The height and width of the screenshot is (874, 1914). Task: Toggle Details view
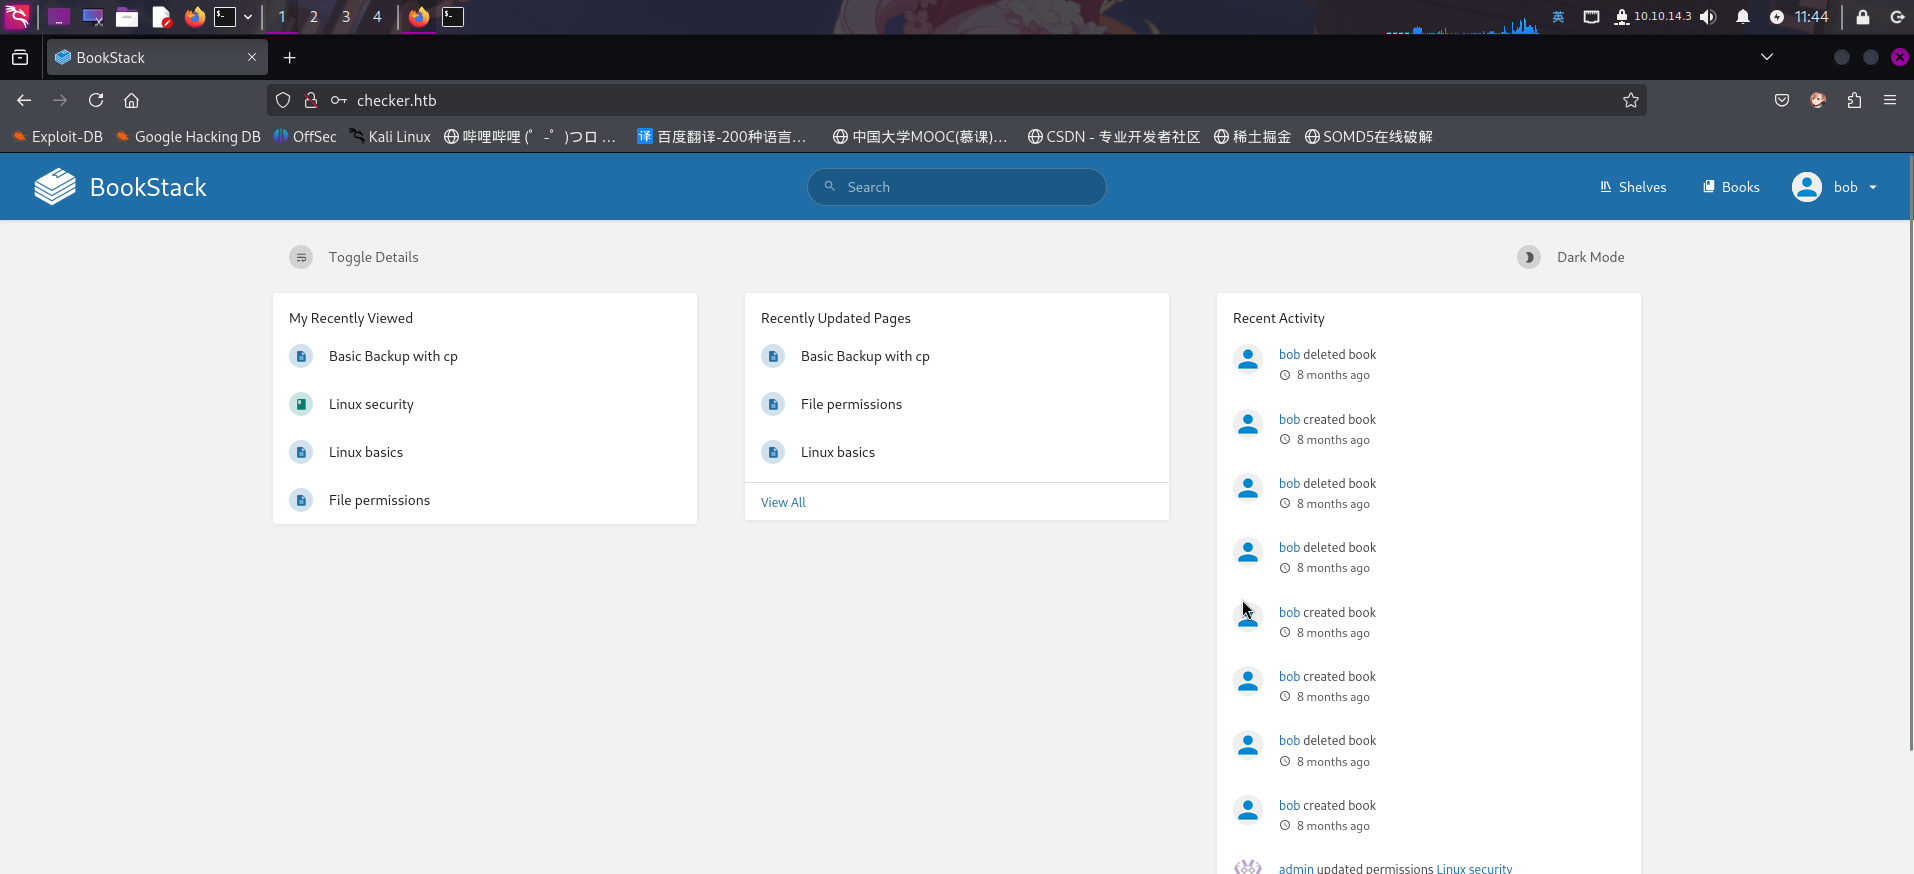pyautogui.click(x=354, y=257)
